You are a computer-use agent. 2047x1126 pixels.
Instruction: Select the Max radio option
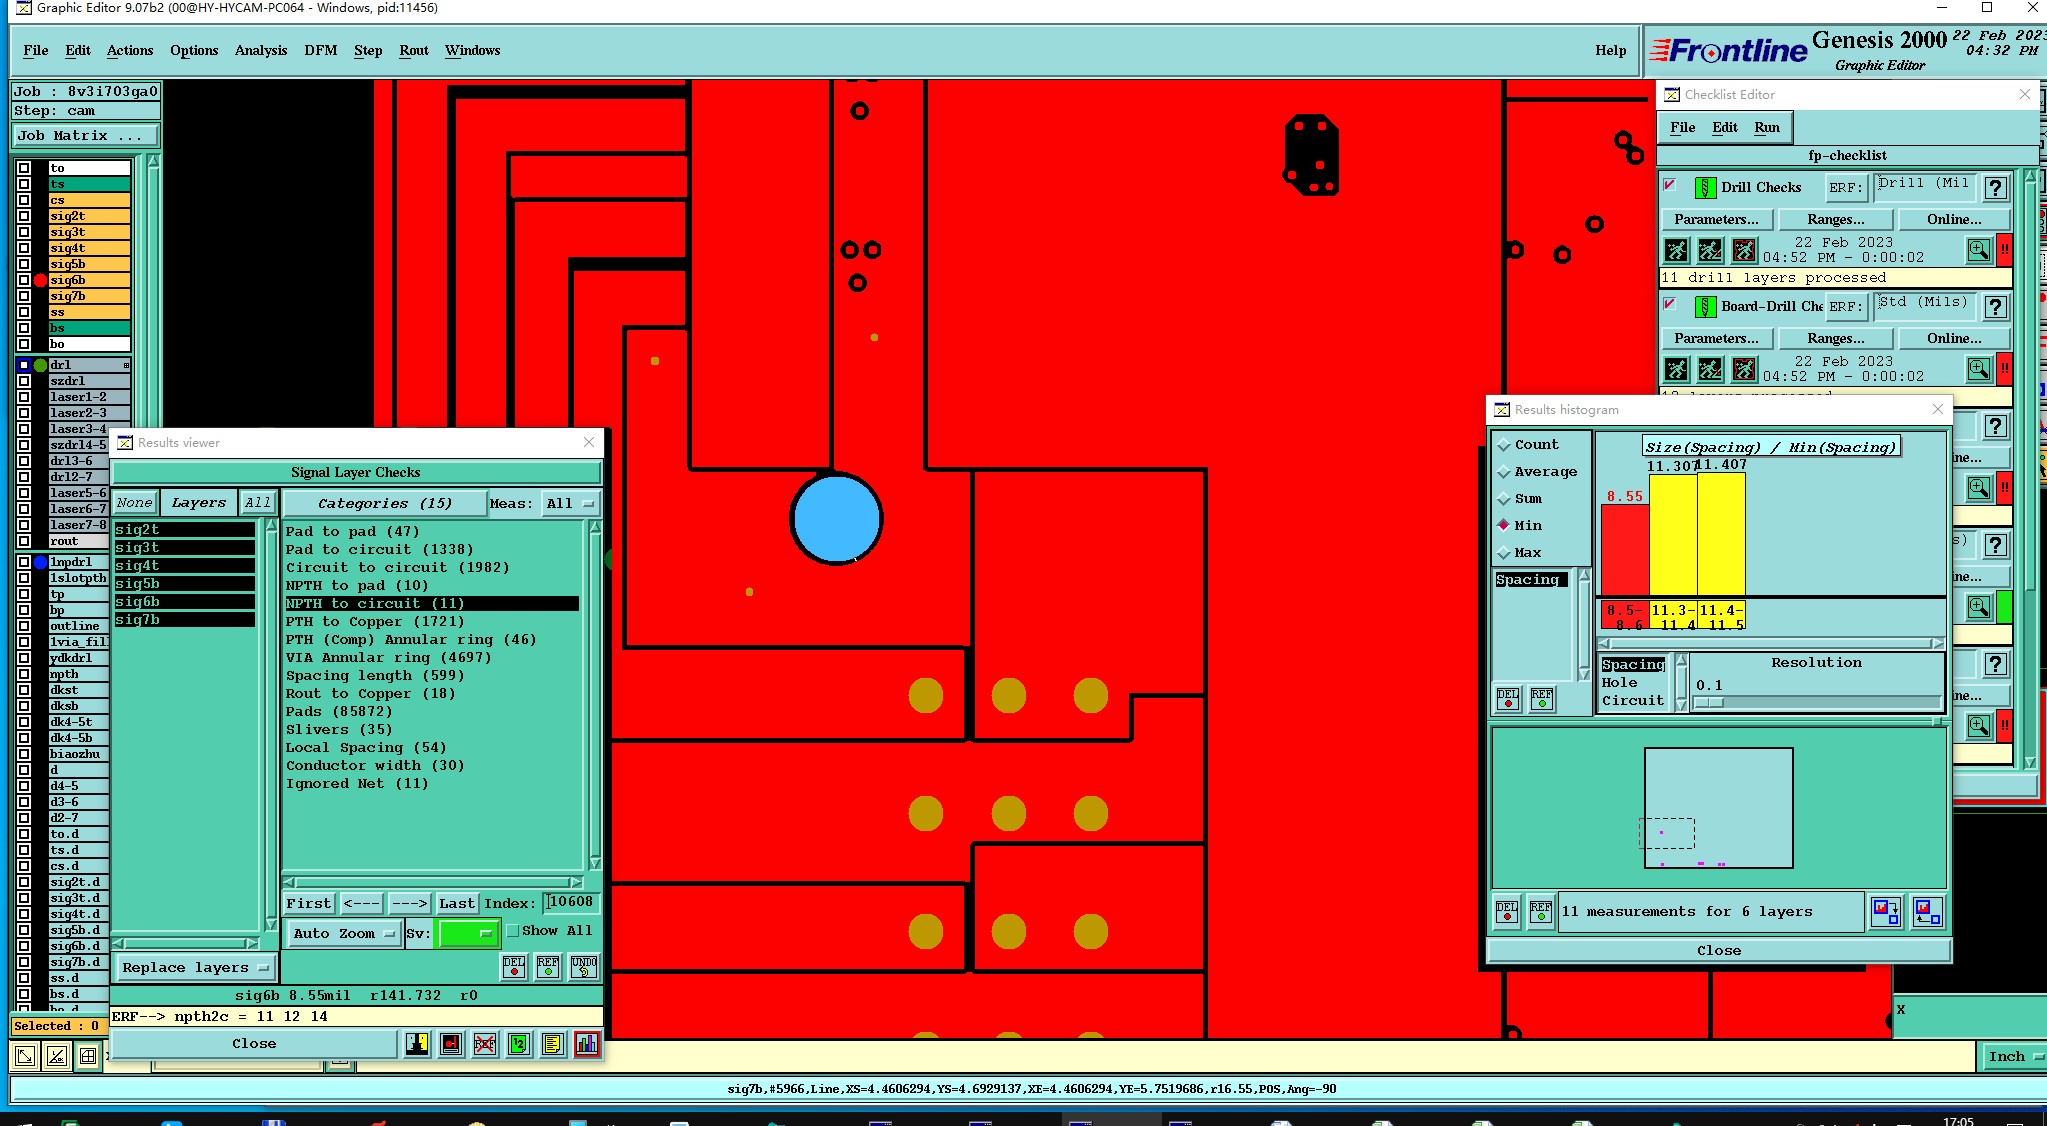1504,553
